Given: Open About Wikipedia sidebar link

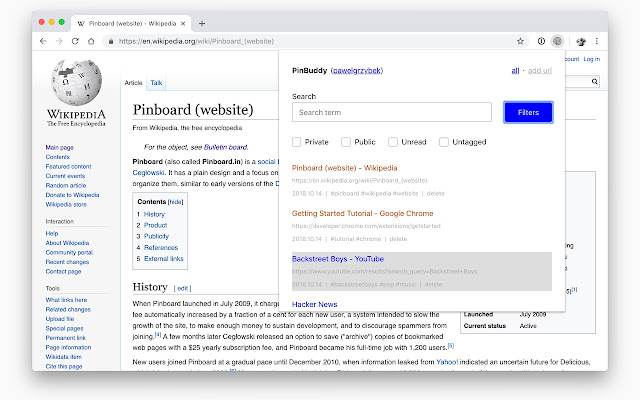Looking at the screenshot, I should pyautogui.click(x=67, y=243).
